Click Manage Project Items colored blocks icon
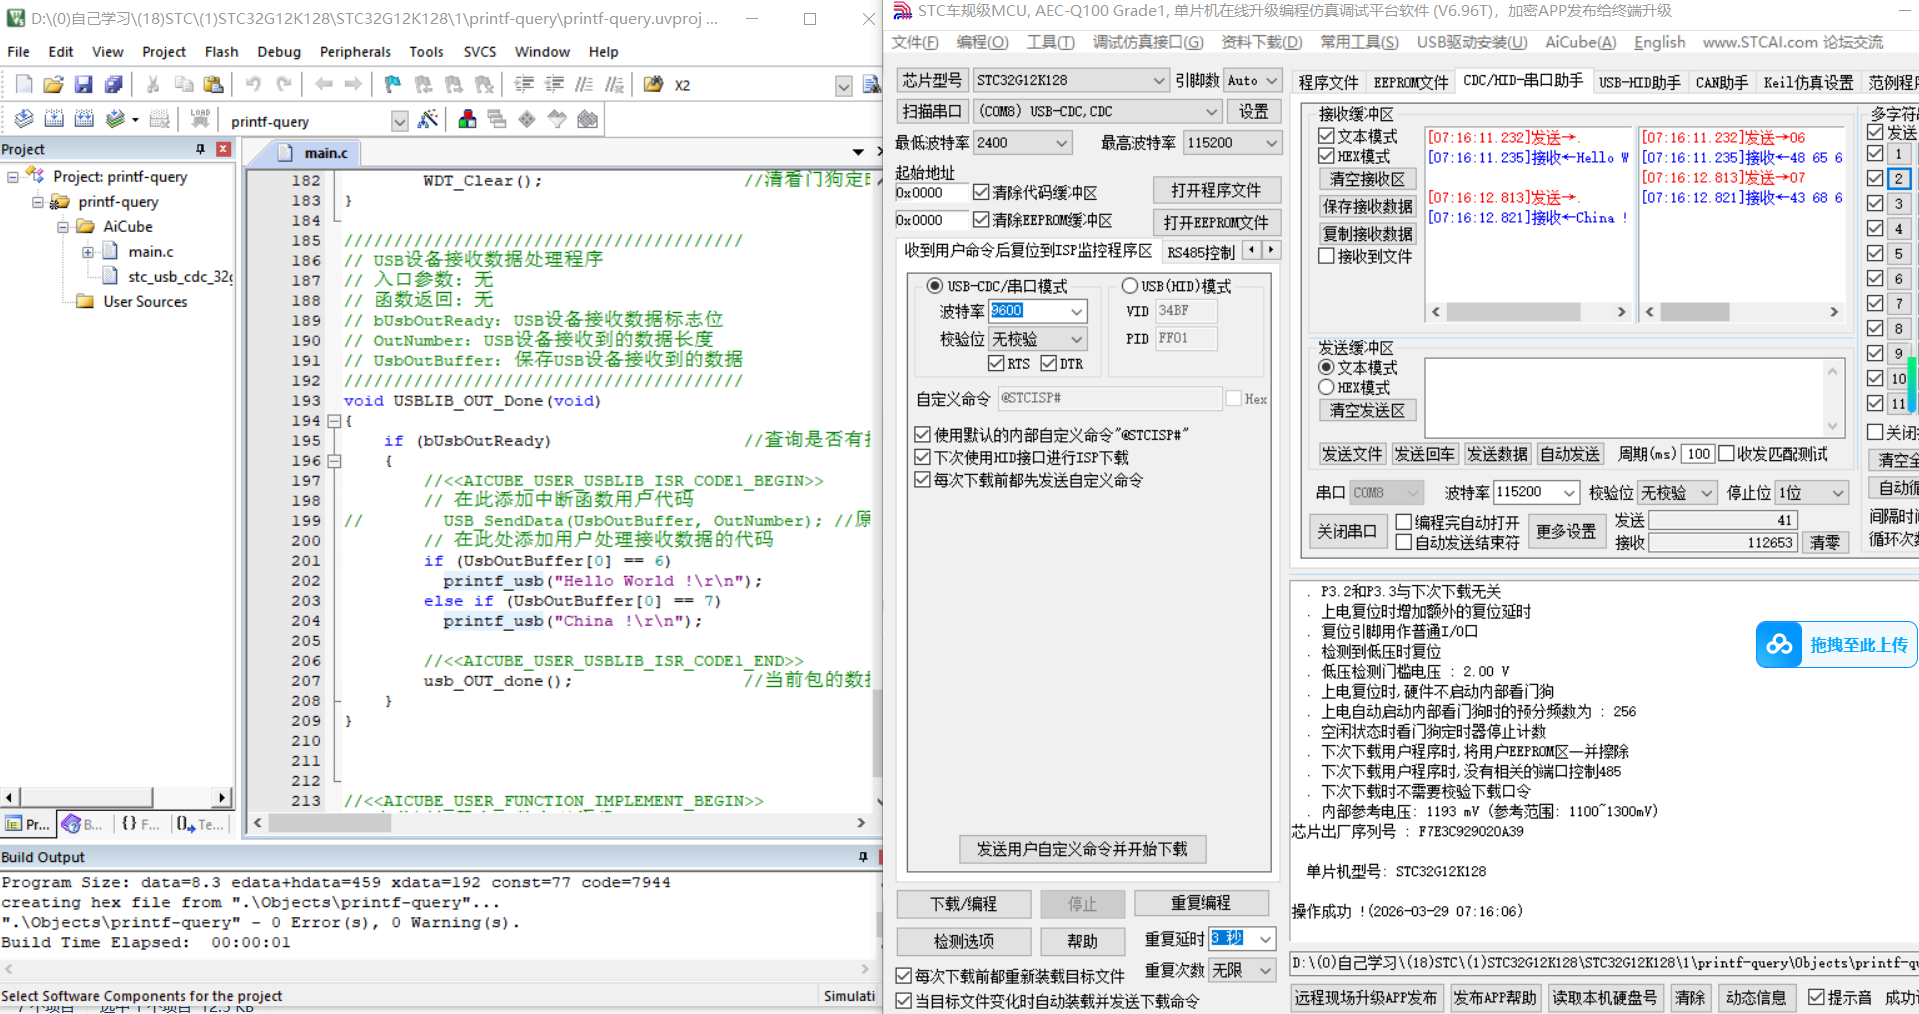 pos(467,120)
